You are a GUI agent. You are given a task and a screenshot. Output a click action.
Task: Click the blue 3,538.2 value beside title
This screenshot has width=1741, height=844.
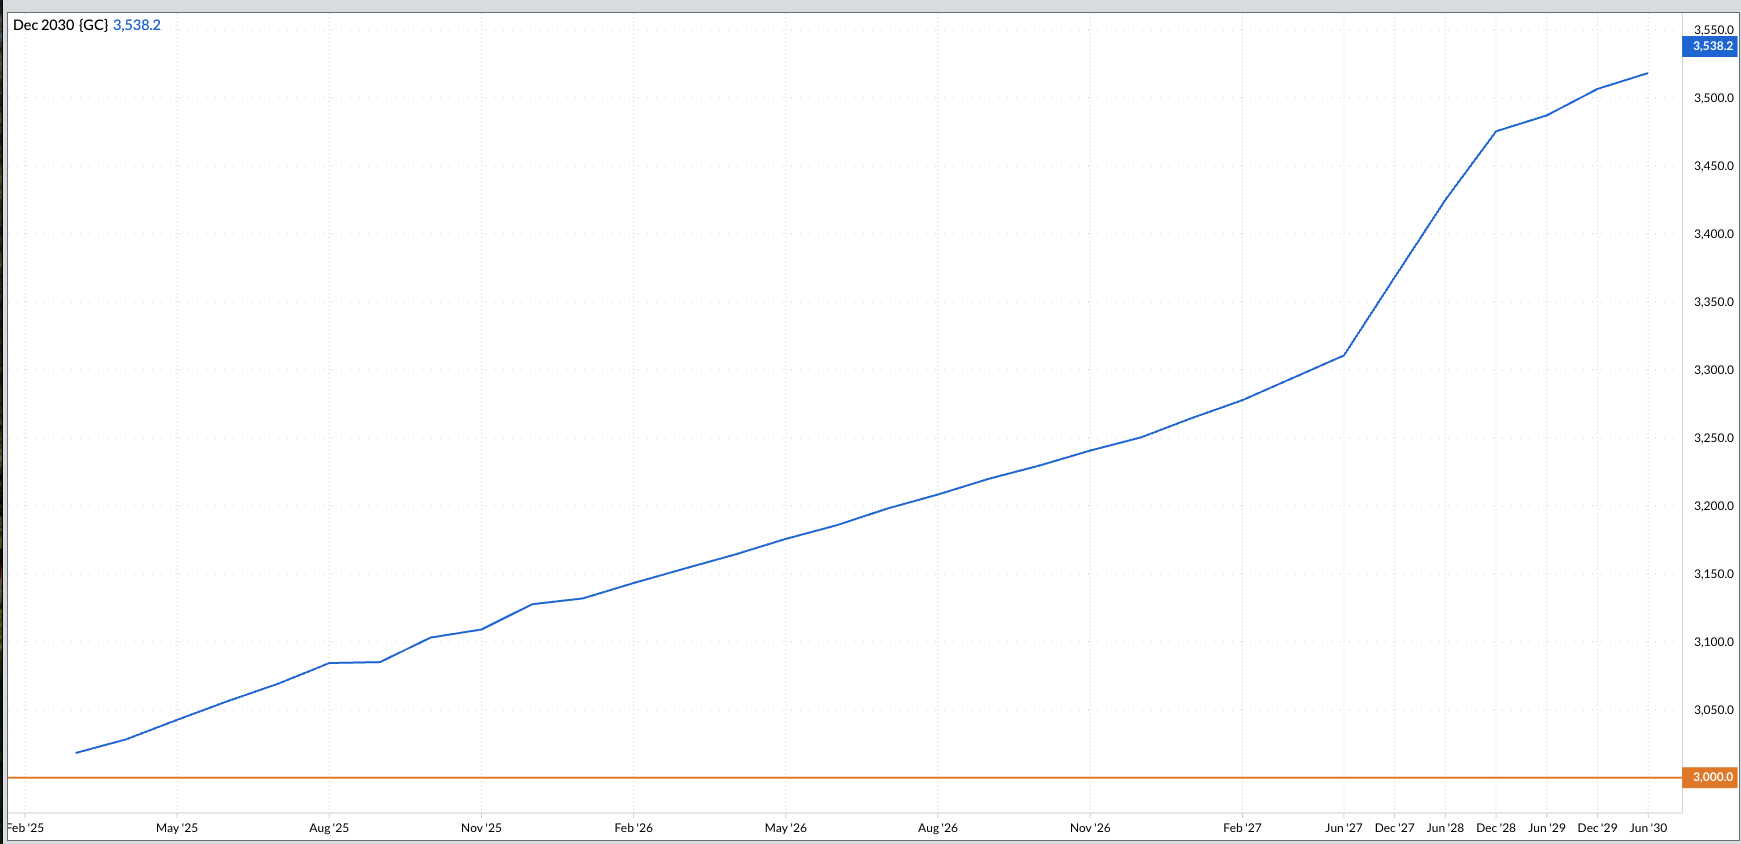pos(137,25)
